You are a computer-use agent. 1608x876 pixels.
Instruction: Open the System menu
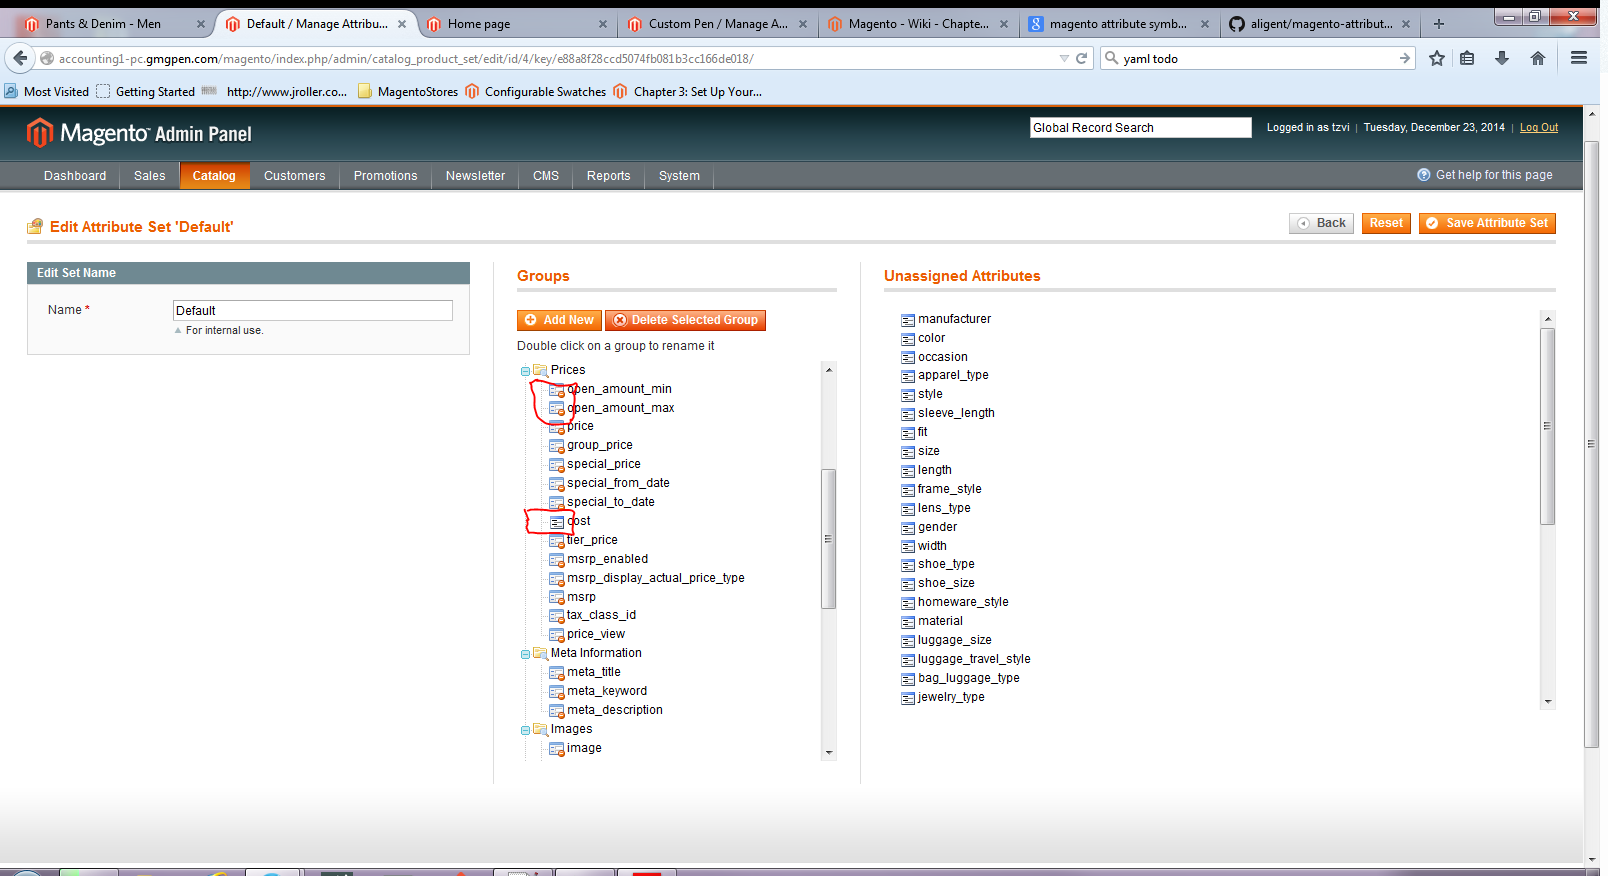[x=679, y=176]
